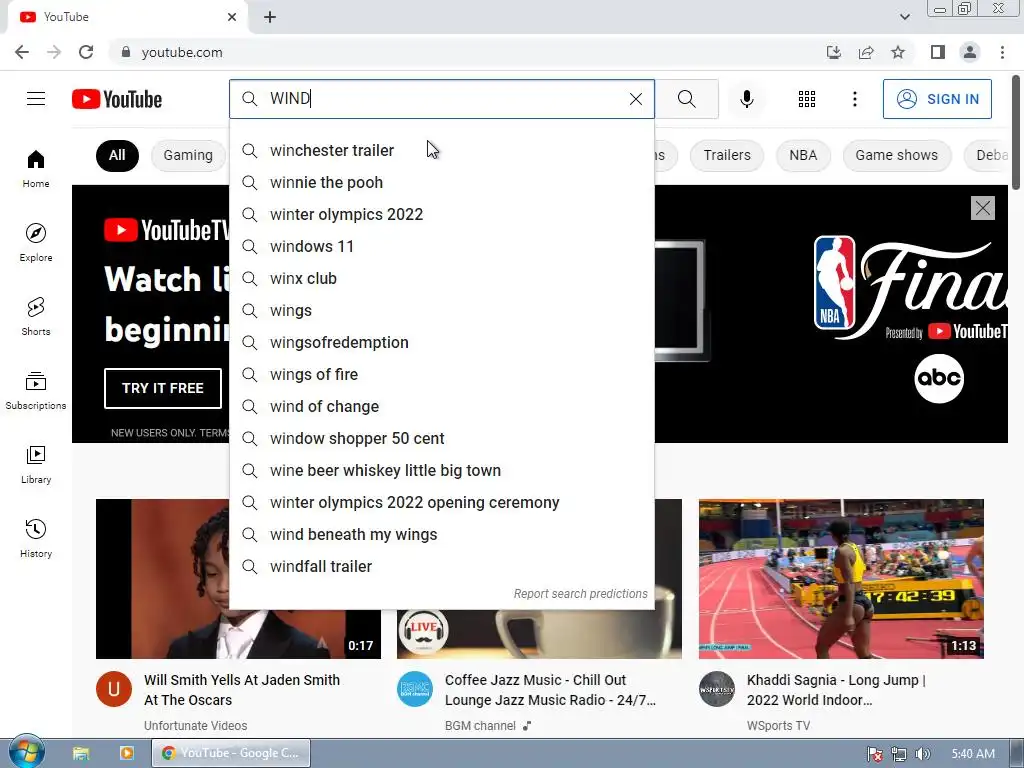Open Shorts in sidebar
The height and width of the screenshot is (768, 1024).
(x=36, y=316)
